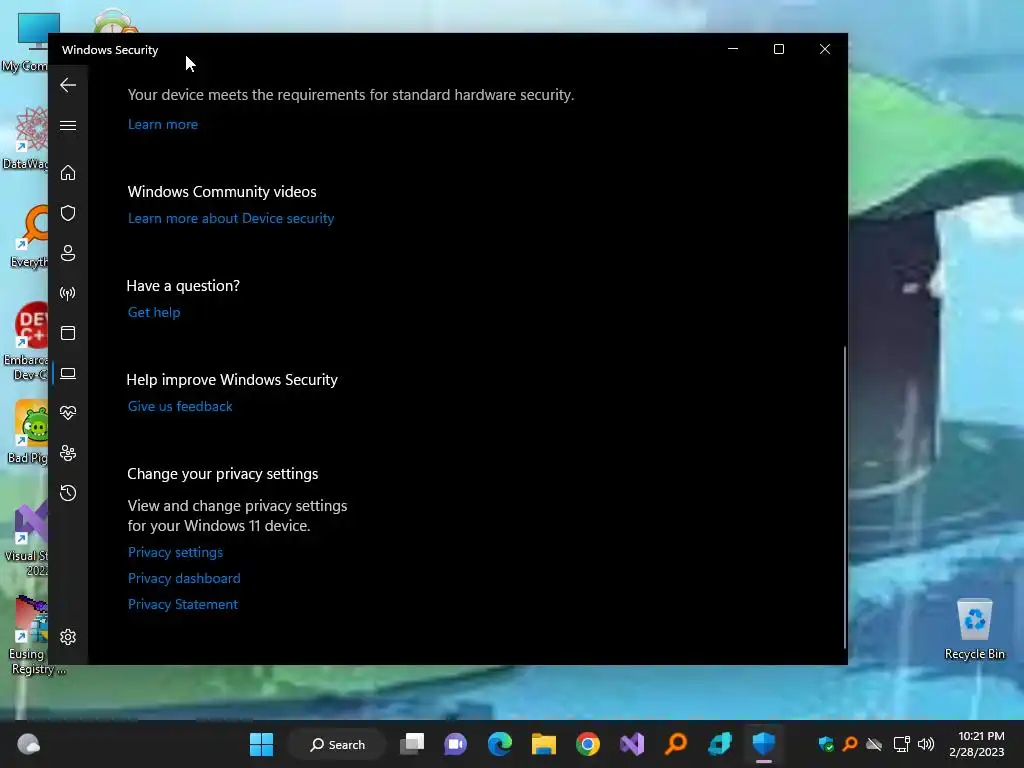Open Settings gear in the Windows Security sidebar
The height and width of the screenshot is (768, 1024).
pyautogui.click(x=68, y=637)
